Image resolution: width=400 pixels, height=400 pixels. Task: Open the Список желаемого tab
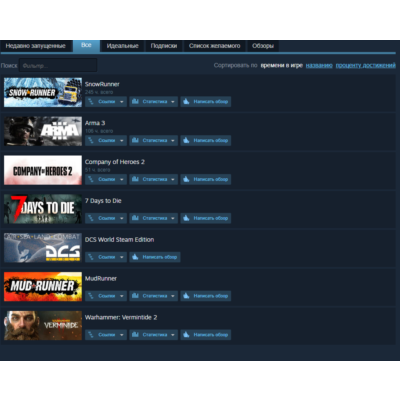(214, 46)
